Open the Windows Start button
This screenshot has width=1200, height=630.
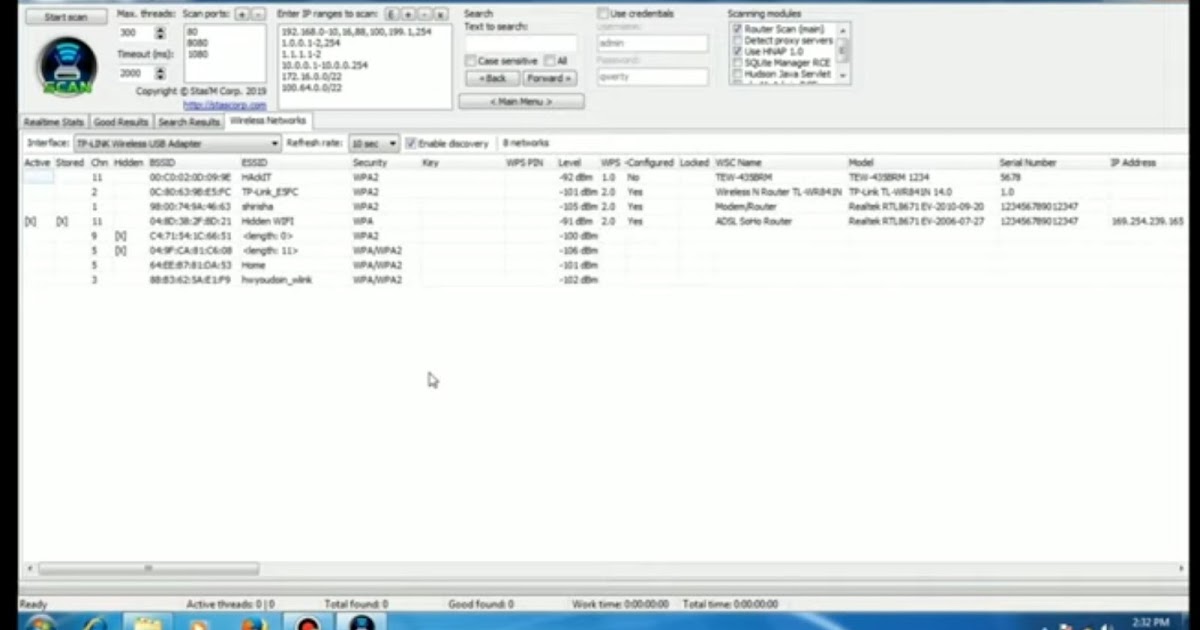(40, 623)
